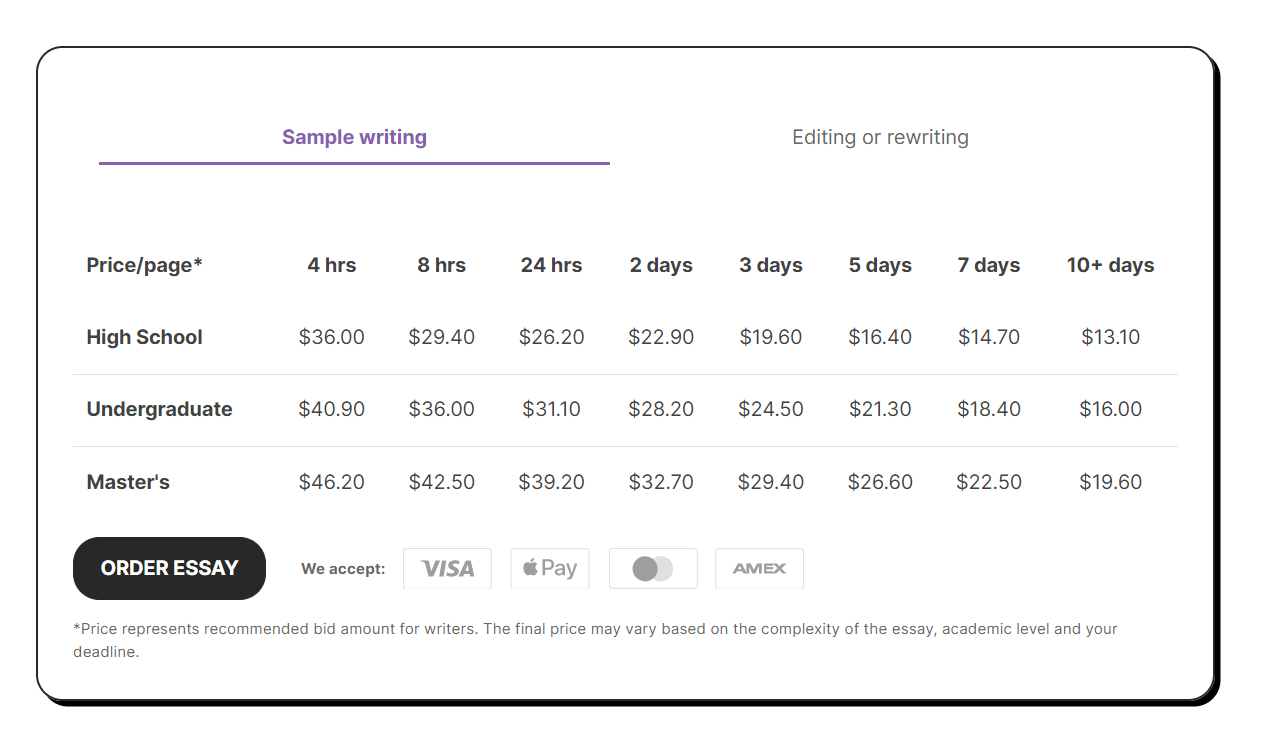Image resolution: width=1270 pixels, height=752 pixels.
Task: Click the AMEX payment icon
Action: tap(759, 568)
